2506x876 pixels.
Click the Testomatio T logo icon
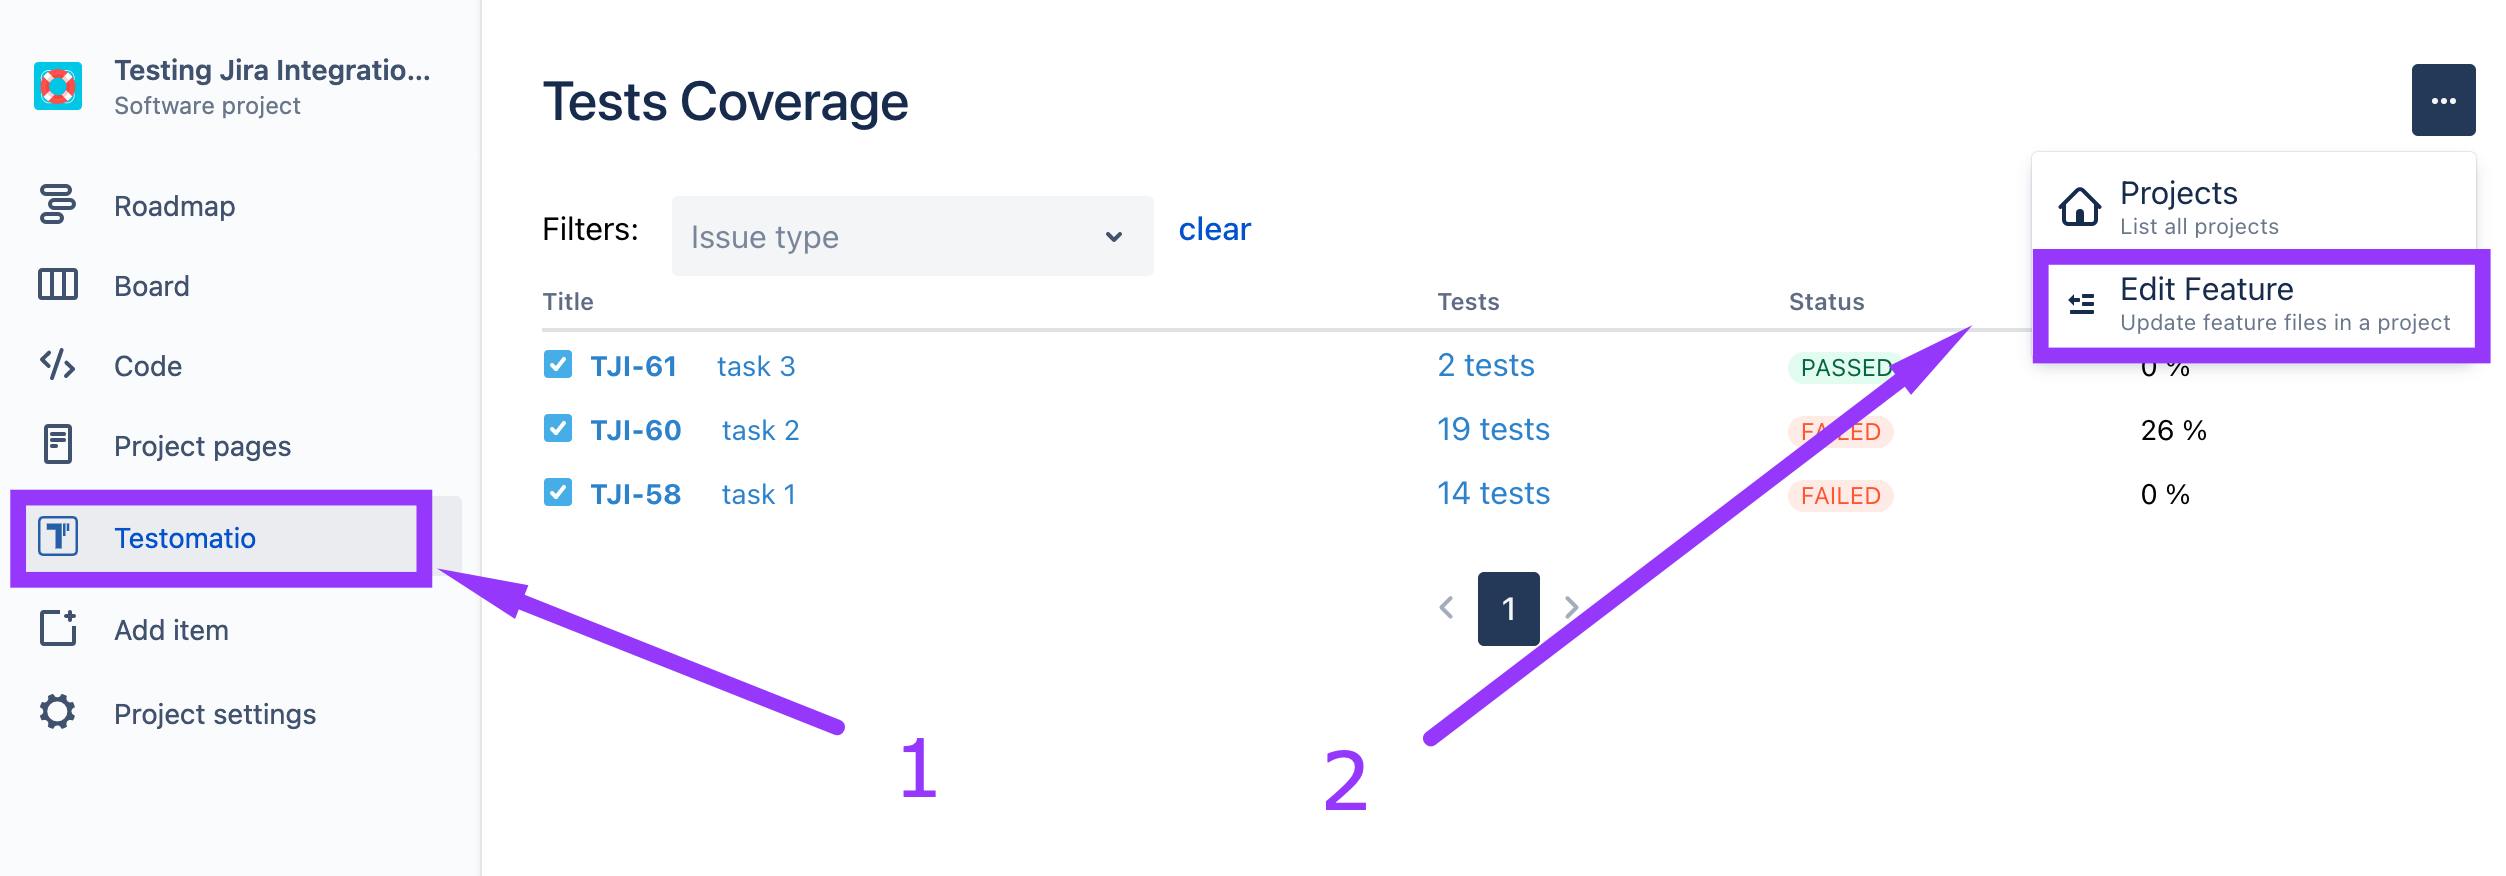tap(58, 537)
